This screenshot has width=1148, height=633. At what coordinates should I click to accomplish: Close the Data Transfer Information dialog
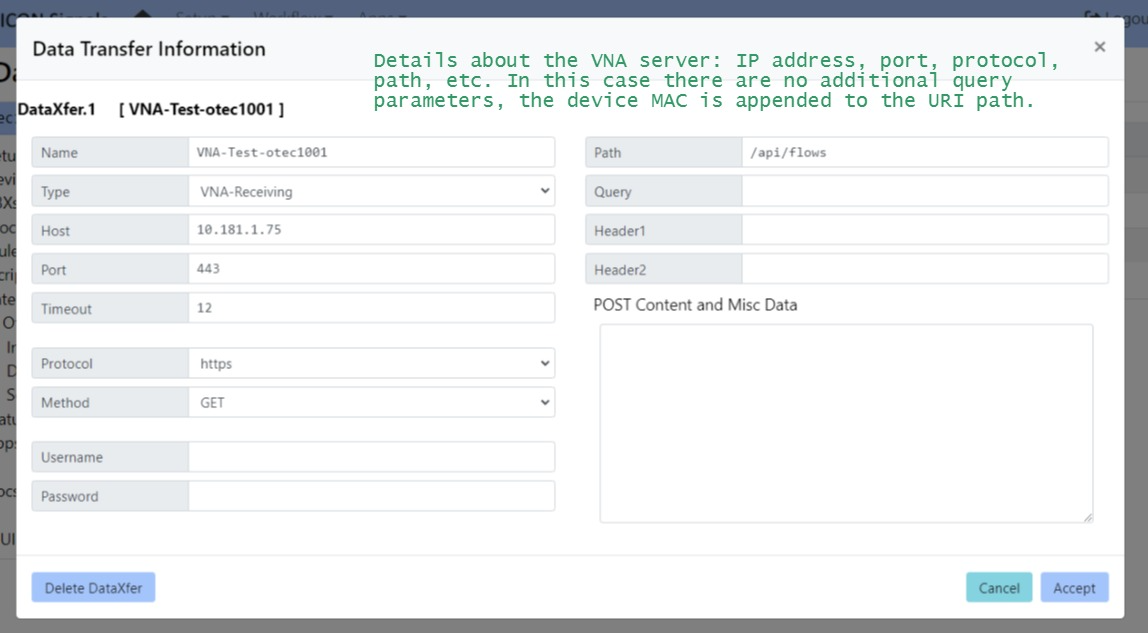(1099, 47)
